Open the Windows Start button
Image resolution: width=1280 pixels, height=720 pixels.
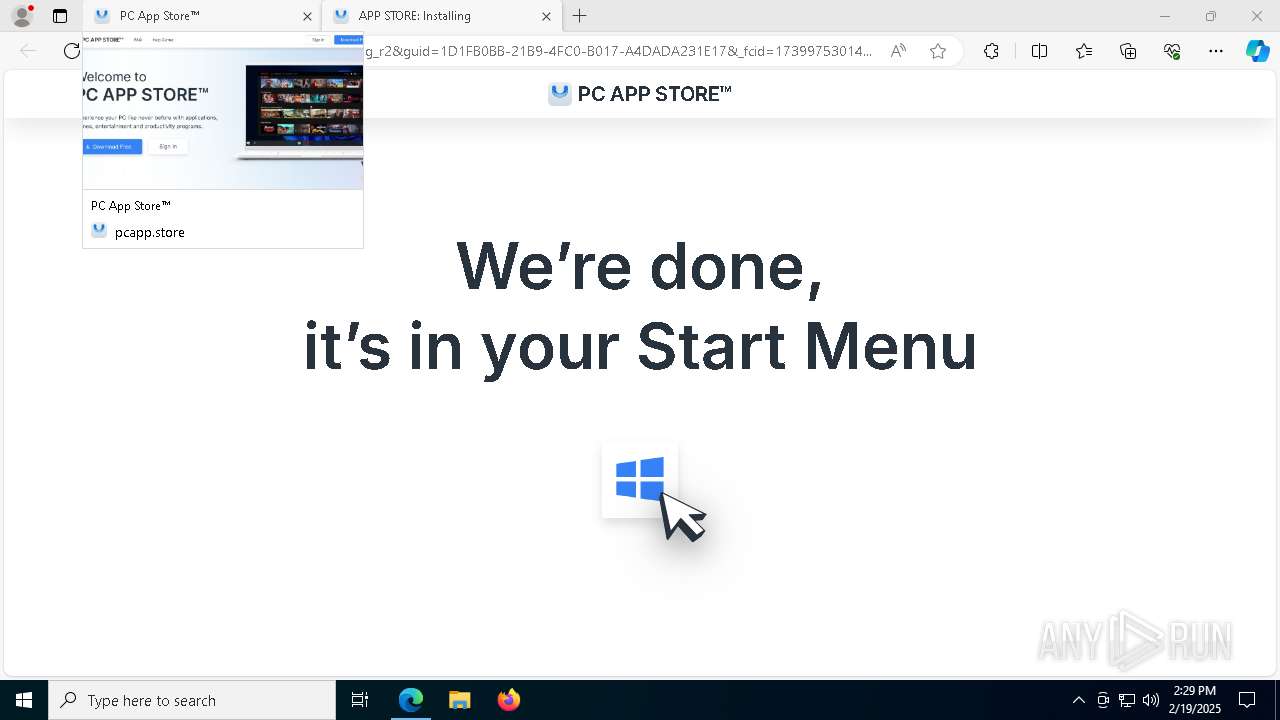point(24,700)
